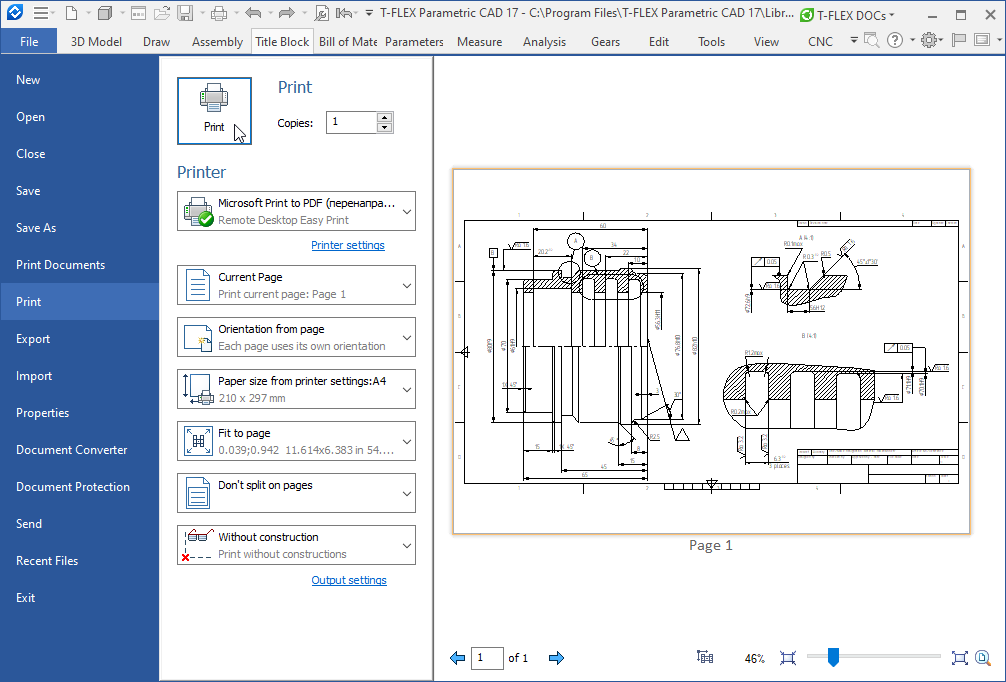Select Print Documents in sidebar
1006x682 pixels.
[80, 264]
